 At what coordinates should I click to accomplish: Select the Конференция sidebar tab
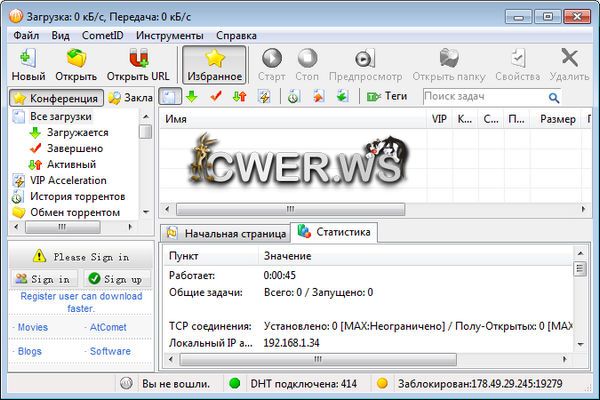tap(56, 98)
